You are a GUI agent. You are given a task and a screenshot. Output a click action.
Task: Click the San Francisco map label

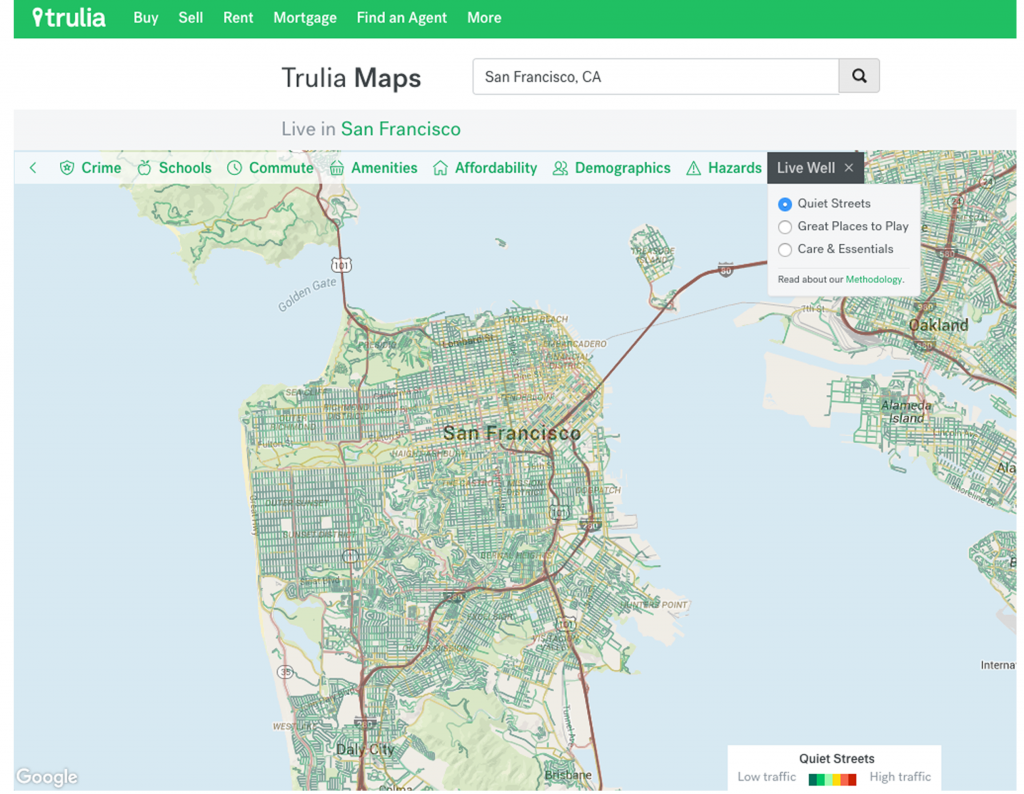point(511,433)
